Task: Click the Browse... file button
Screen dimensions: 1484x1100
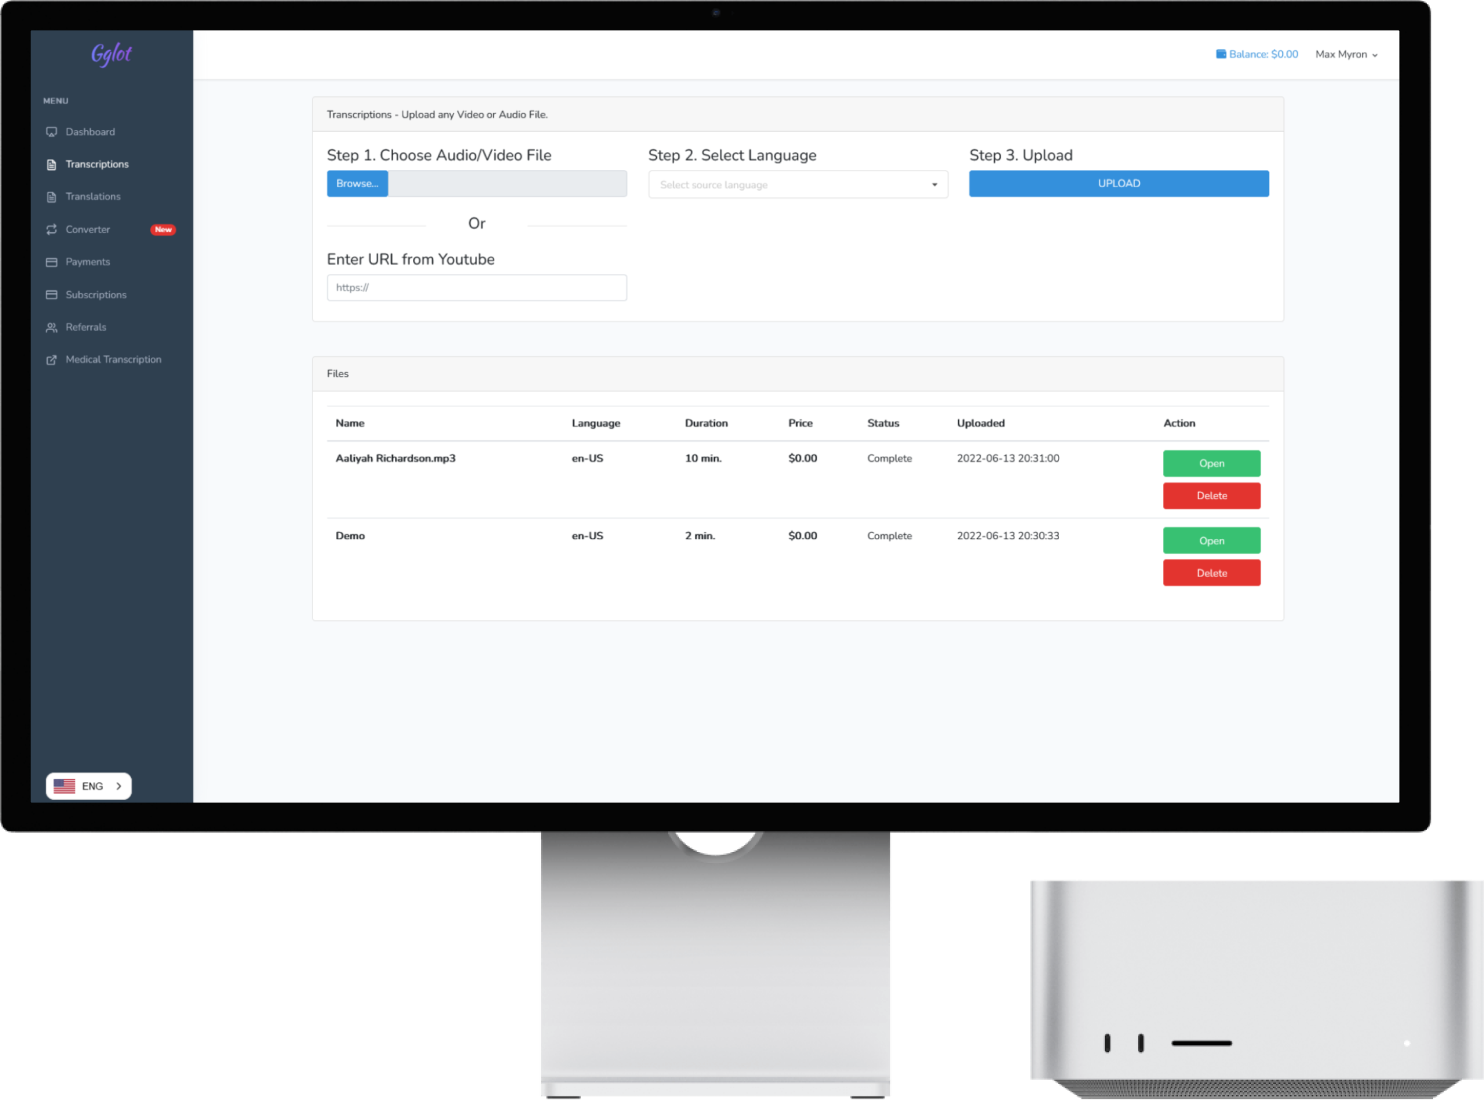Action: pyautogui.click(x=357, y=184)
